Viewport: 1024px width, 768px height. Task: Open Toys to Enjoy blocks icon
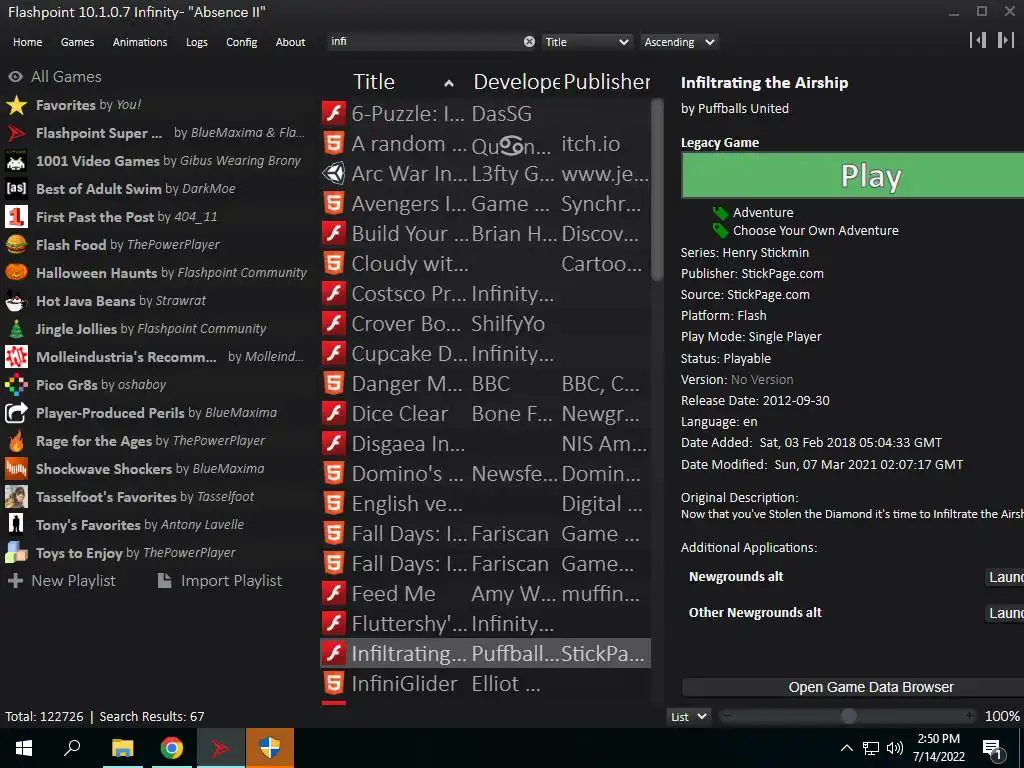tap(16, 553)
